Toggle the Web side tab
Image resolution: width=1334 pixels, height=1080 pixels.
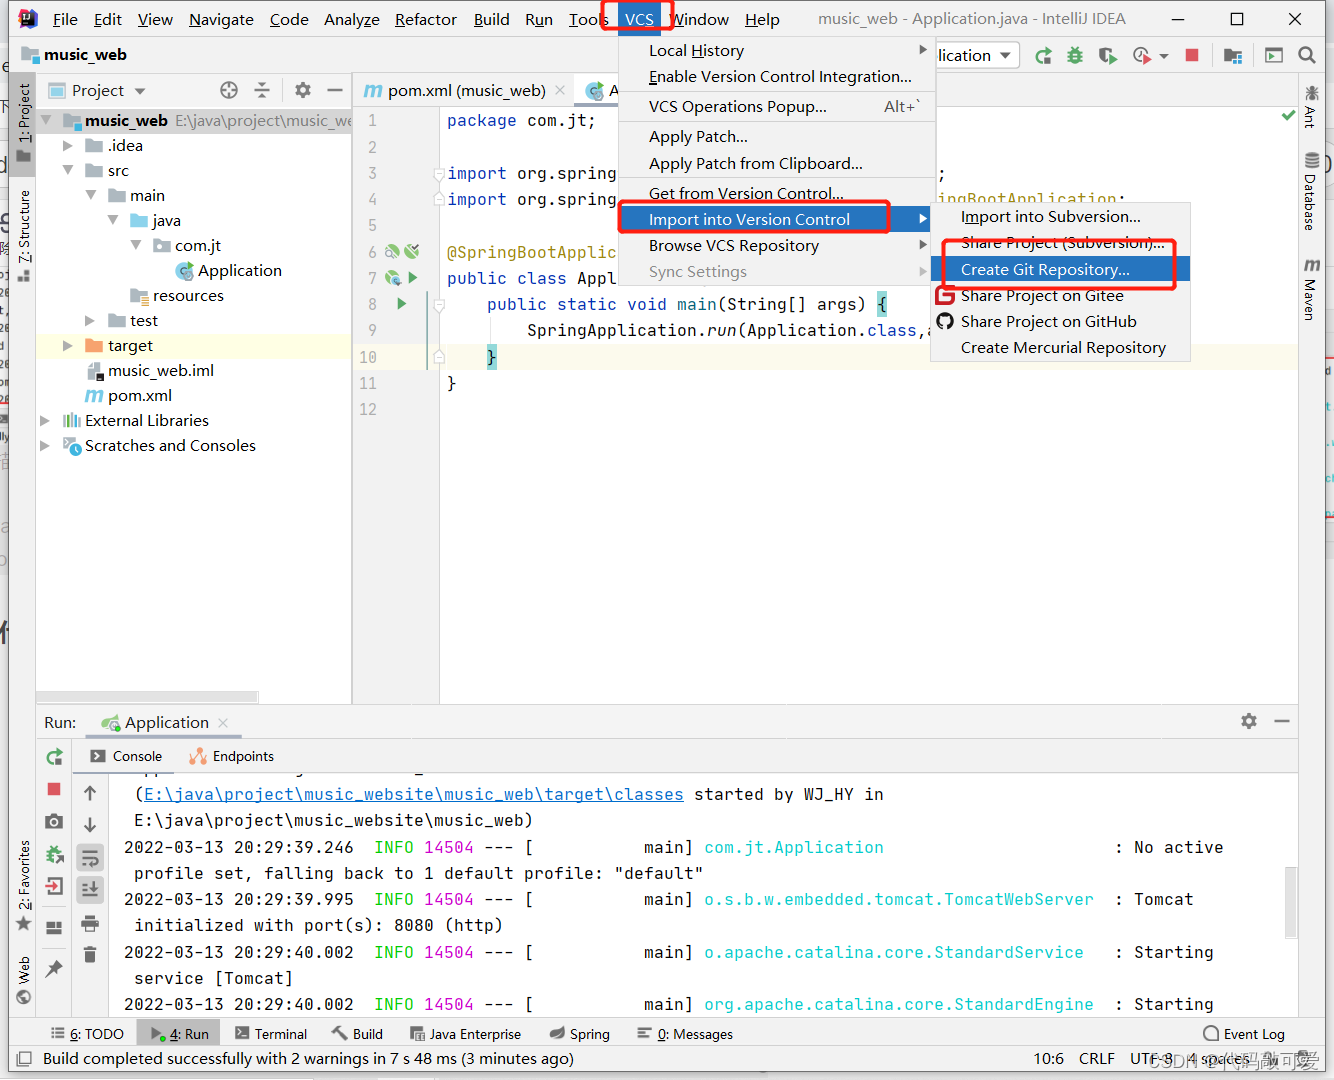[x=24, y=980]
